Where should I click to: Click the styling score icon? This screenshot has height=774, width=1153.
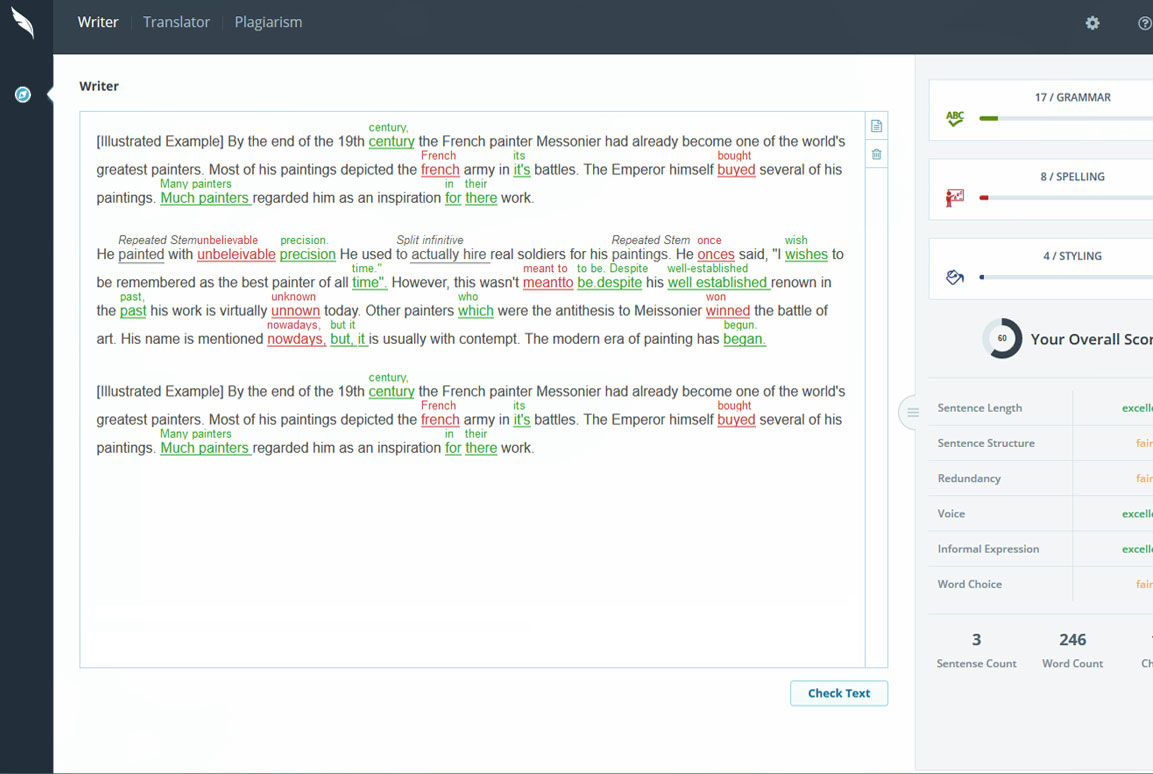[x=954, y=277]
